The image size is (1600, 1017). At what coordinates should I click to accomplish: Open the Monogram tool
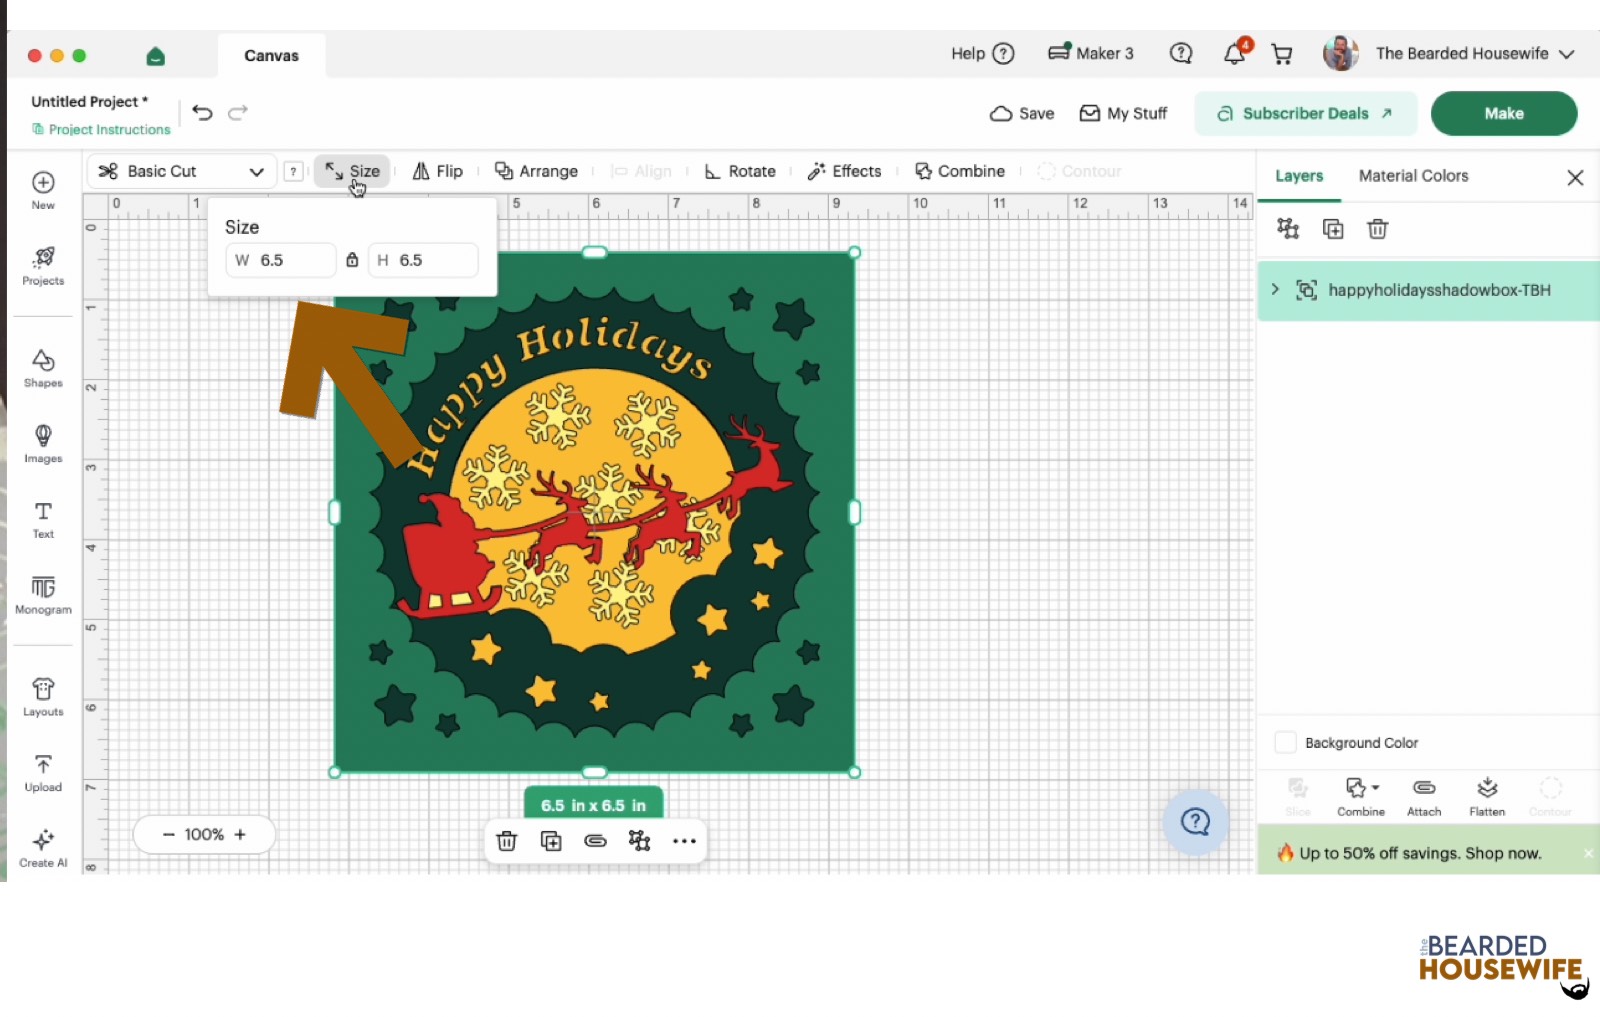coord(43,595)
